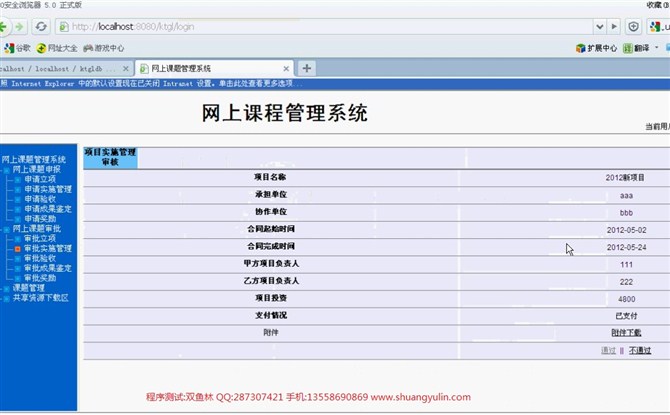Click the 承担单位 value aaa
This screenshot has height=415, width=670.
click(626, 196)
